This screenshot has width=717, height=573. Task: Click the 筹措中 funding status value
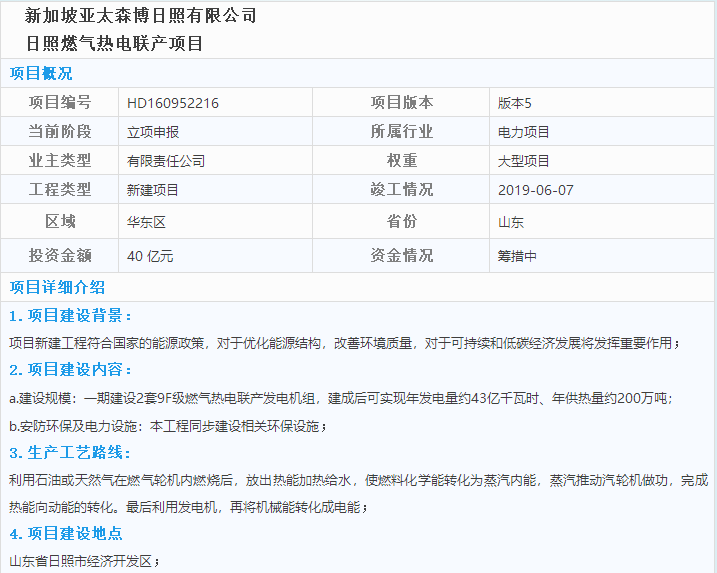click(x=517, y=256)
